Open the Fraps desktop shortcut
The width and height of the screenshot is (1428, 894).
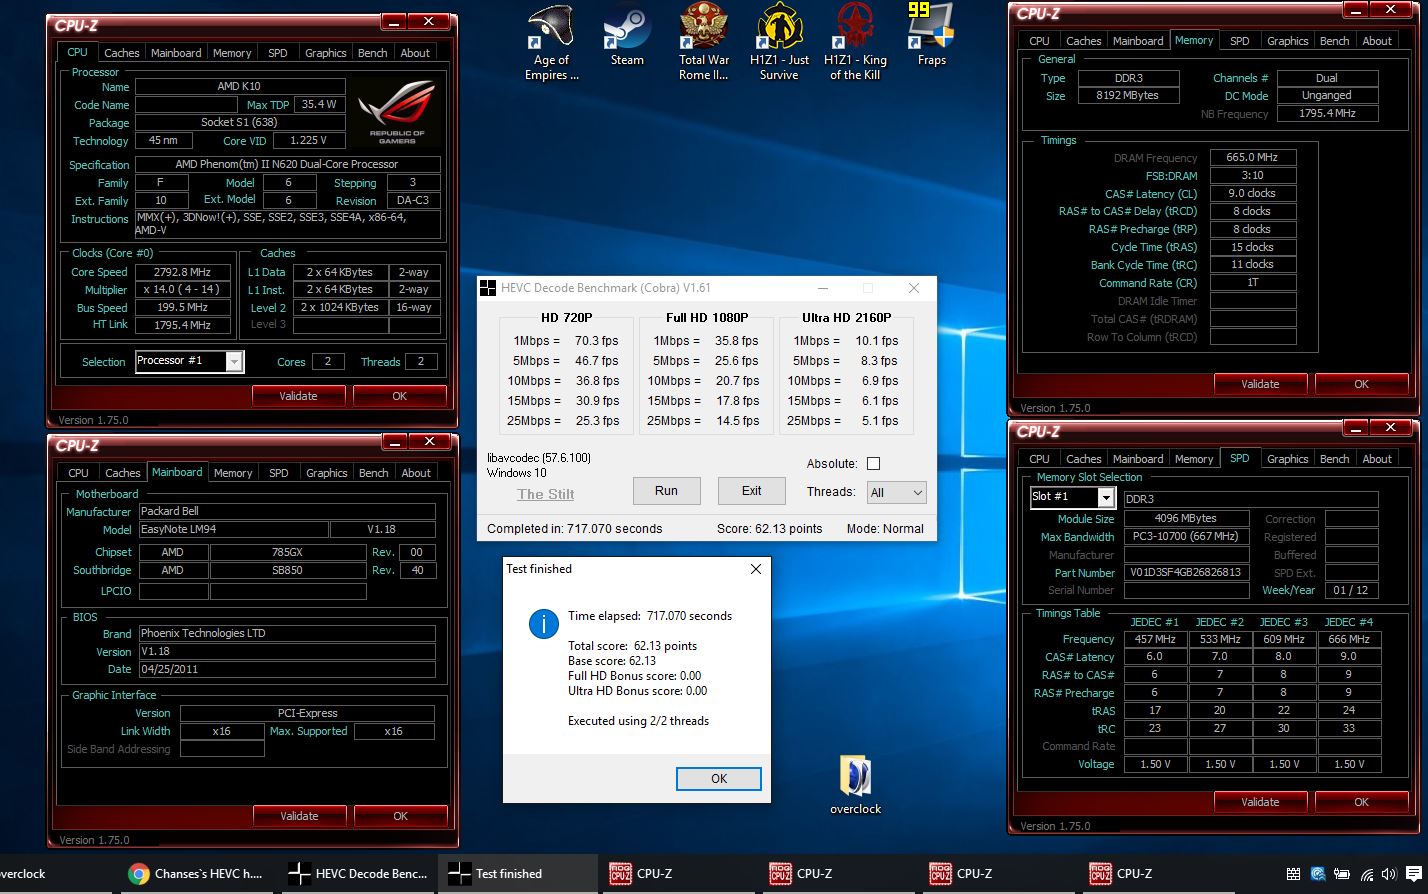[x=931, y=36]
